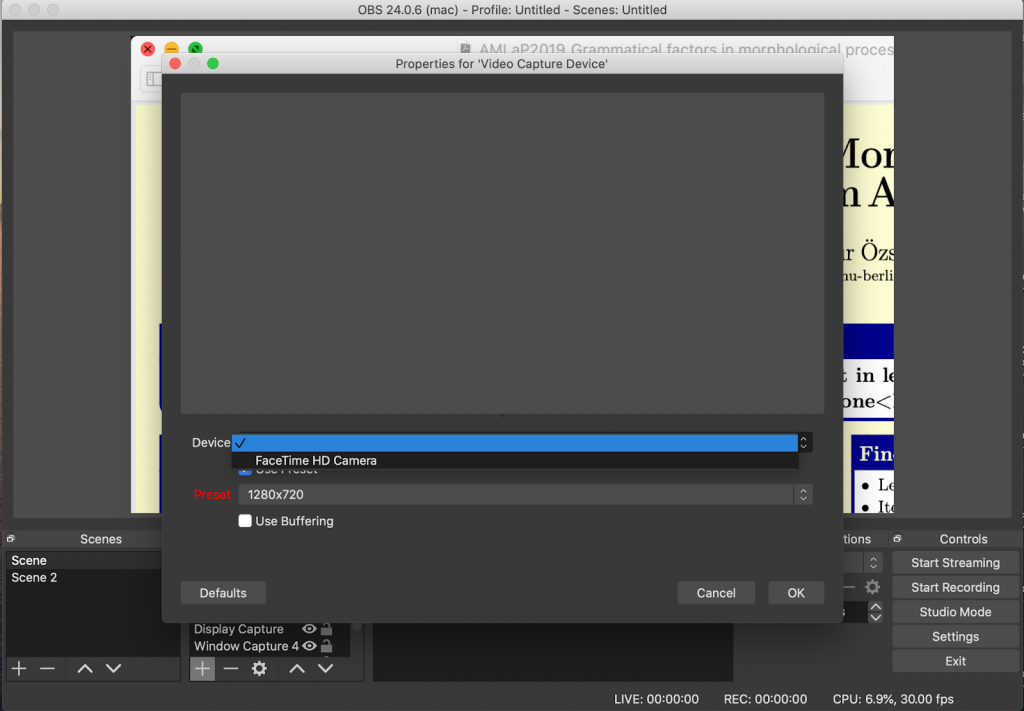The height and width of the screenshot is (711, 1024).
Task: Add a new scene with the plus icon
Action: tap(19, 669)
